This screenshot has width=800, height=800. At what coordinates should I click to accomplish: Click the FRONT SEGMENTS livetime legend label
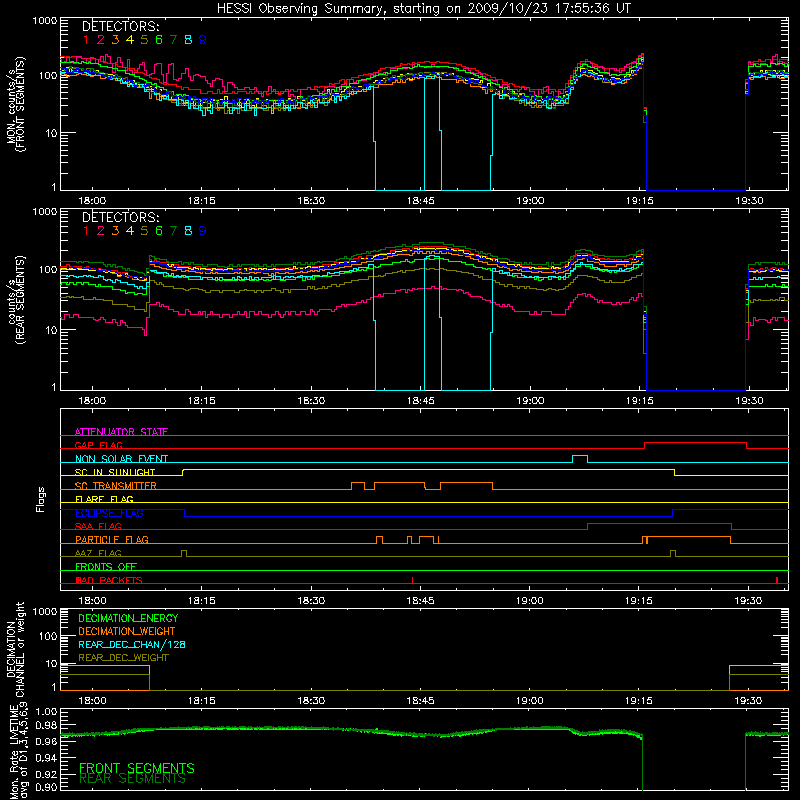tap(137, 768)
